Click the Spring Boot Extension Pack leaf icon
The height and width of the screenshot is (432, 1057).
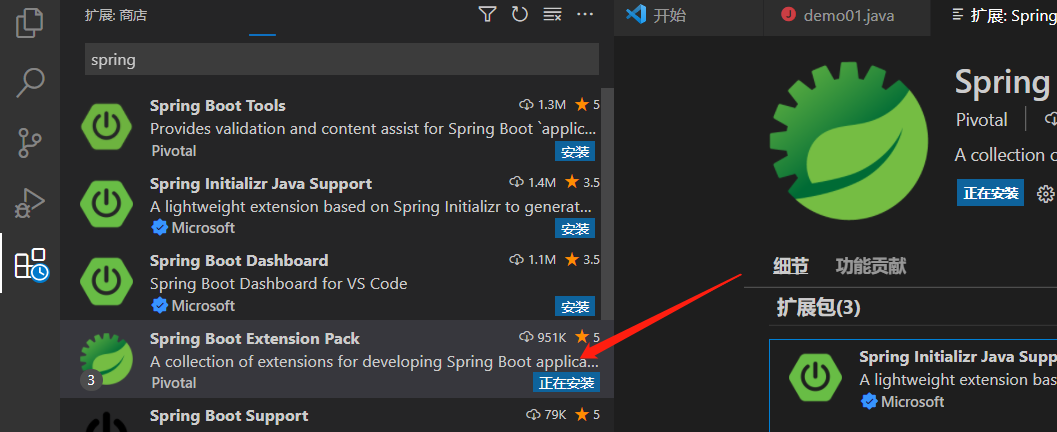click(106, 359)
